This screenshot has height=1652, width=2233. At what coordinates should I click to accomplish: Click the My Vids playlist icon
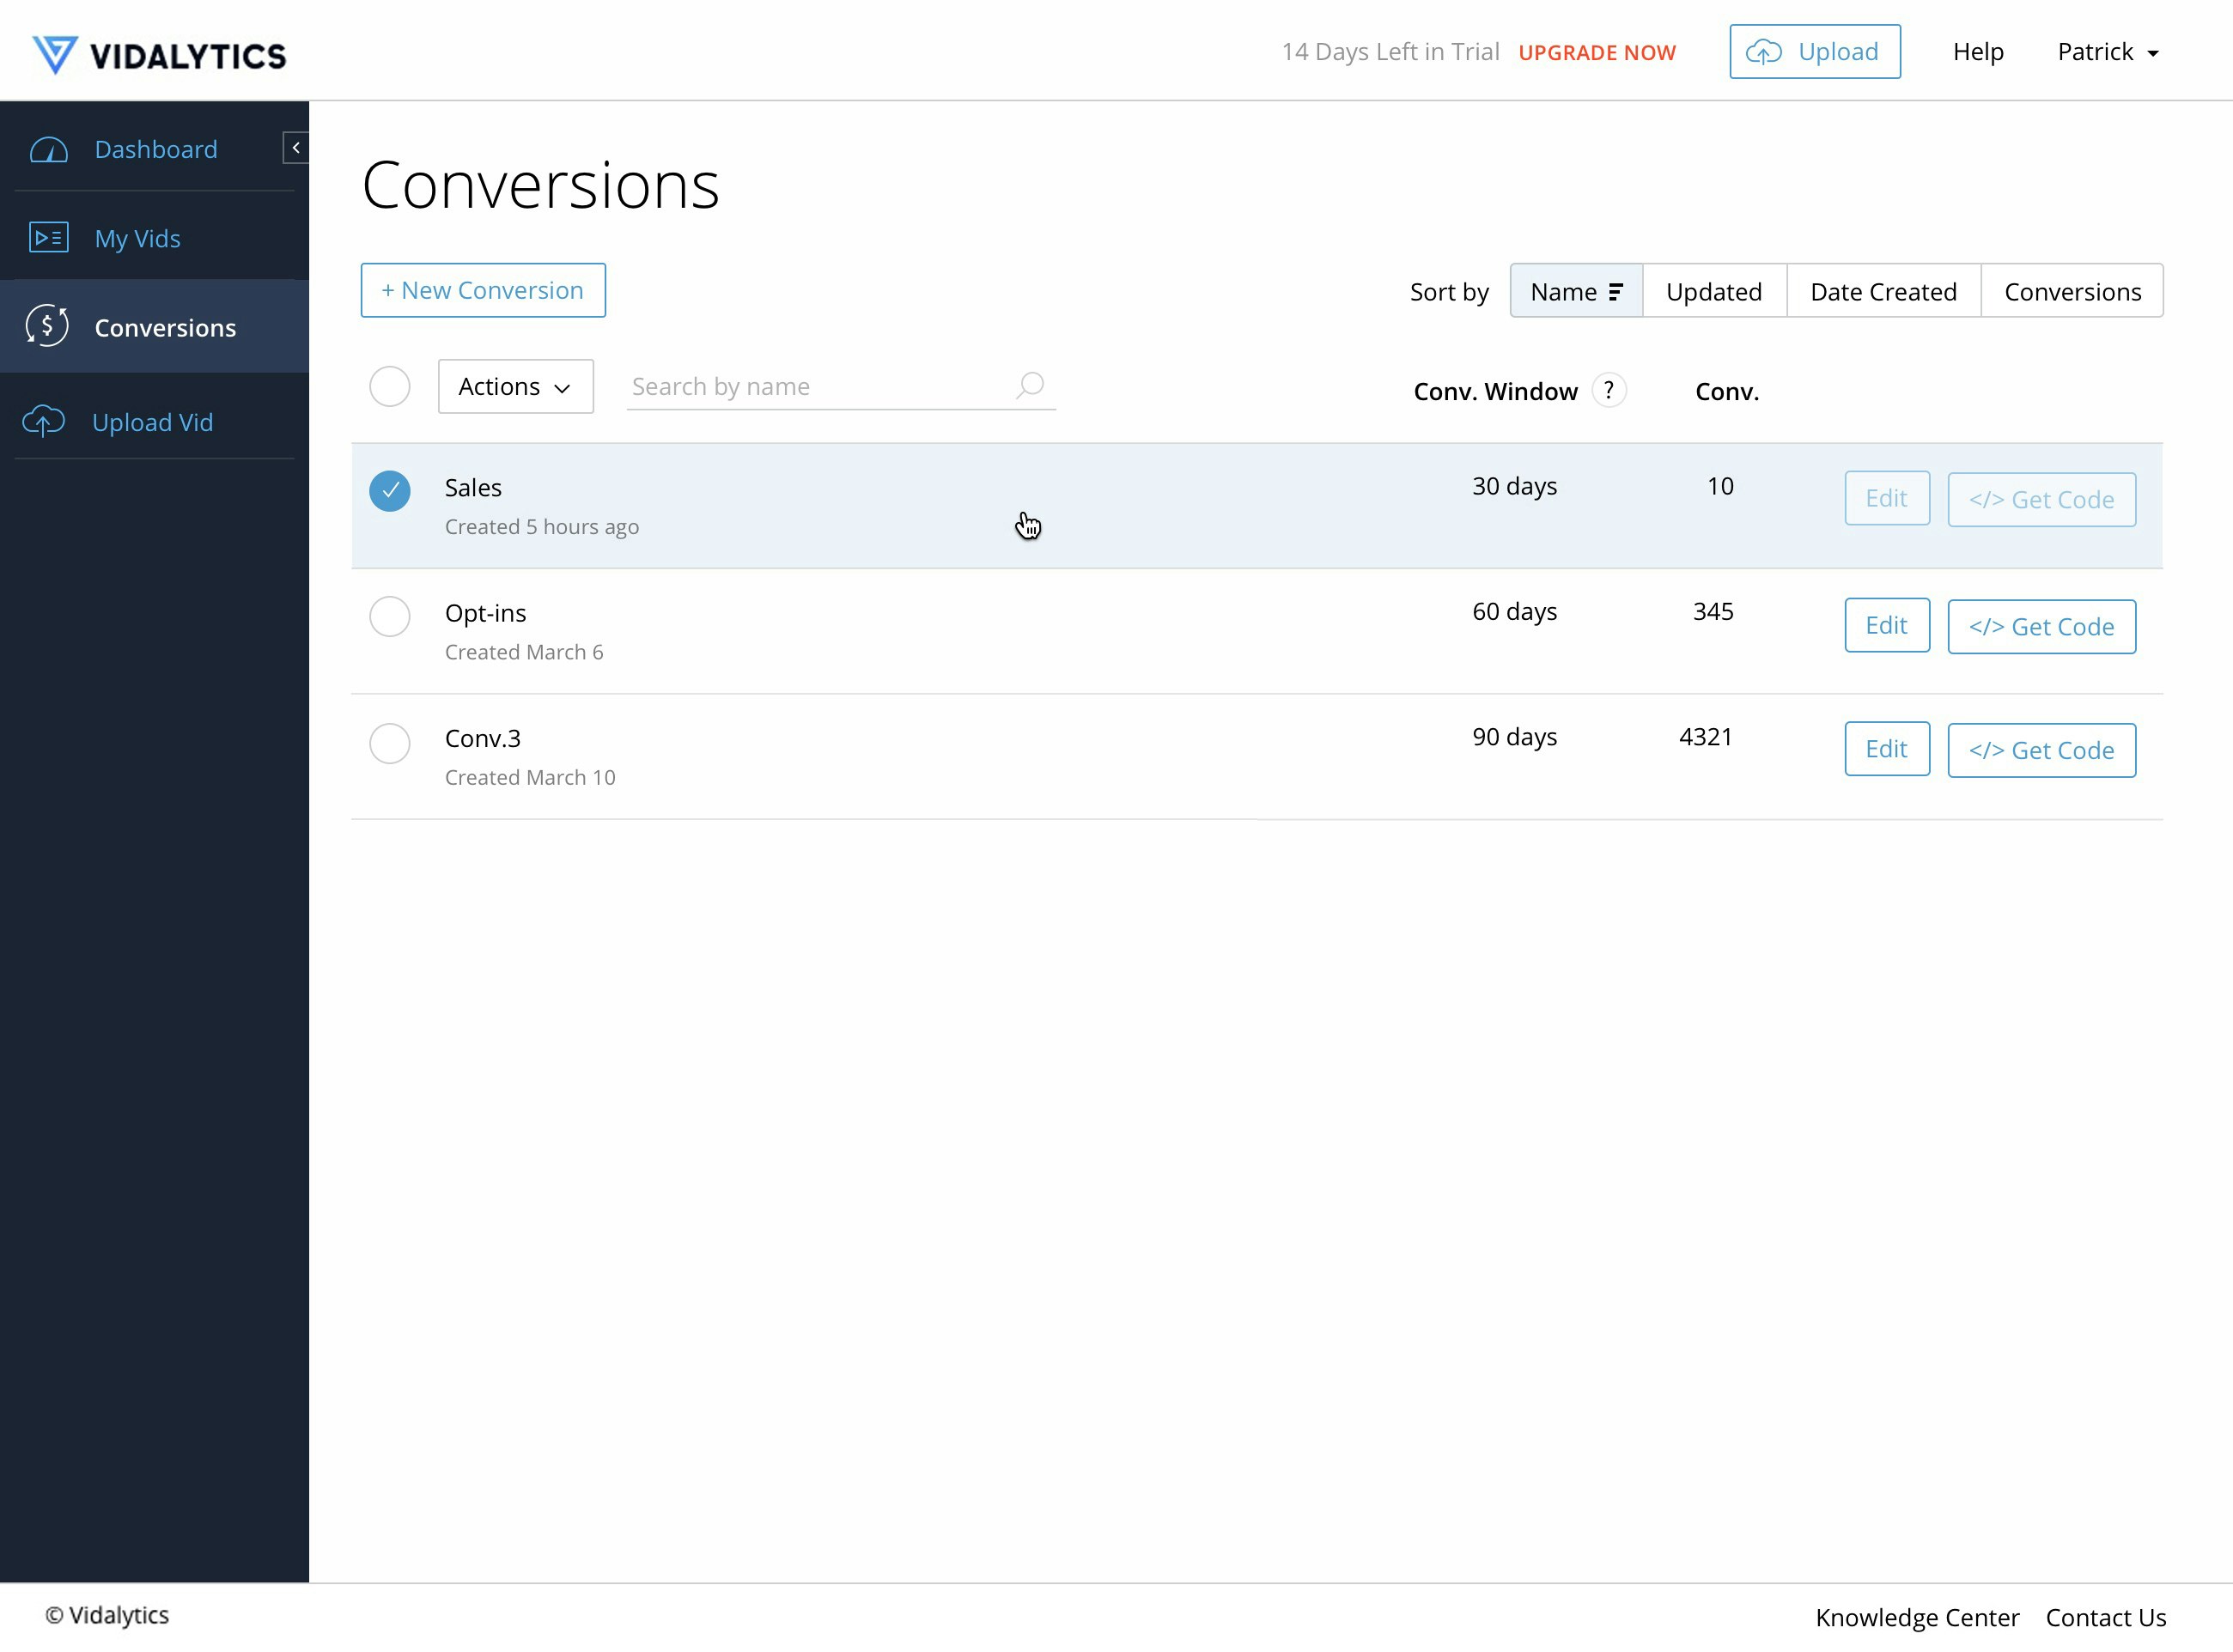point(49,238)
